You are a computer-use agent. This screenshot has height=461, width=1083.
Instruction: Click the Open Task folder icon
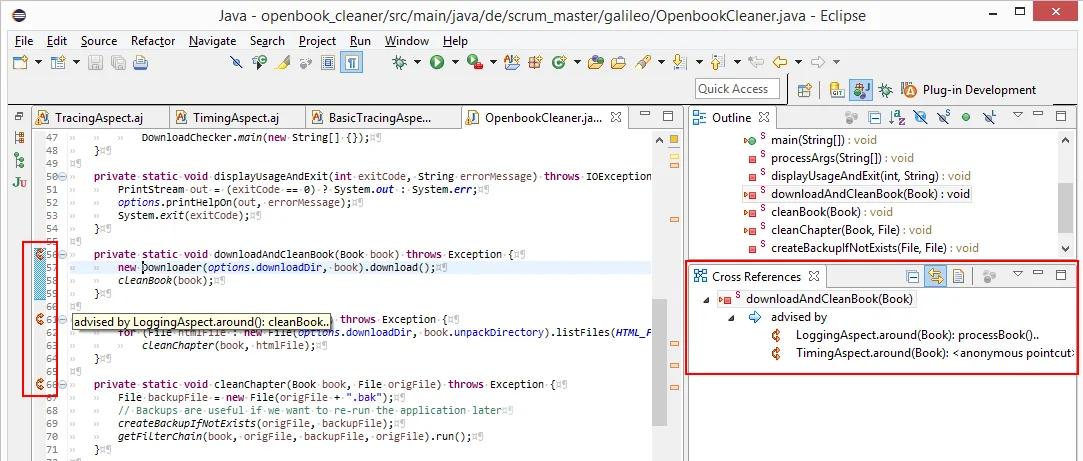tap(618, 63)
